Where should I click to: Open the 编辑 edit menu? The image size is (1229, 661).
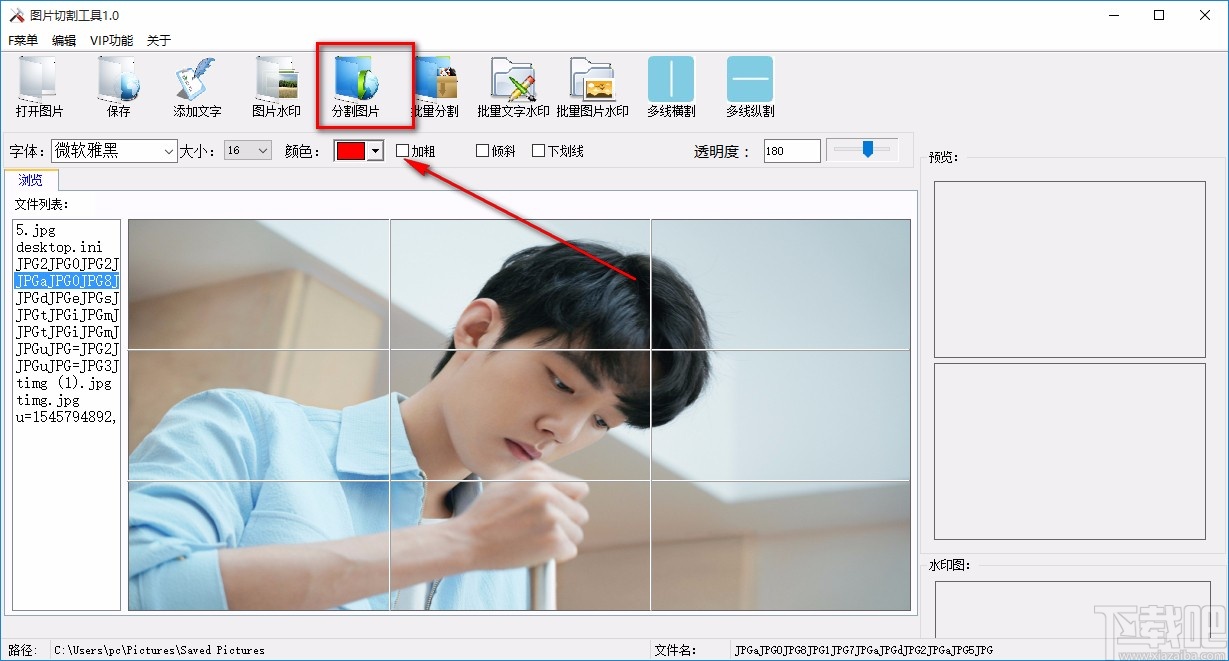(64, 41)
